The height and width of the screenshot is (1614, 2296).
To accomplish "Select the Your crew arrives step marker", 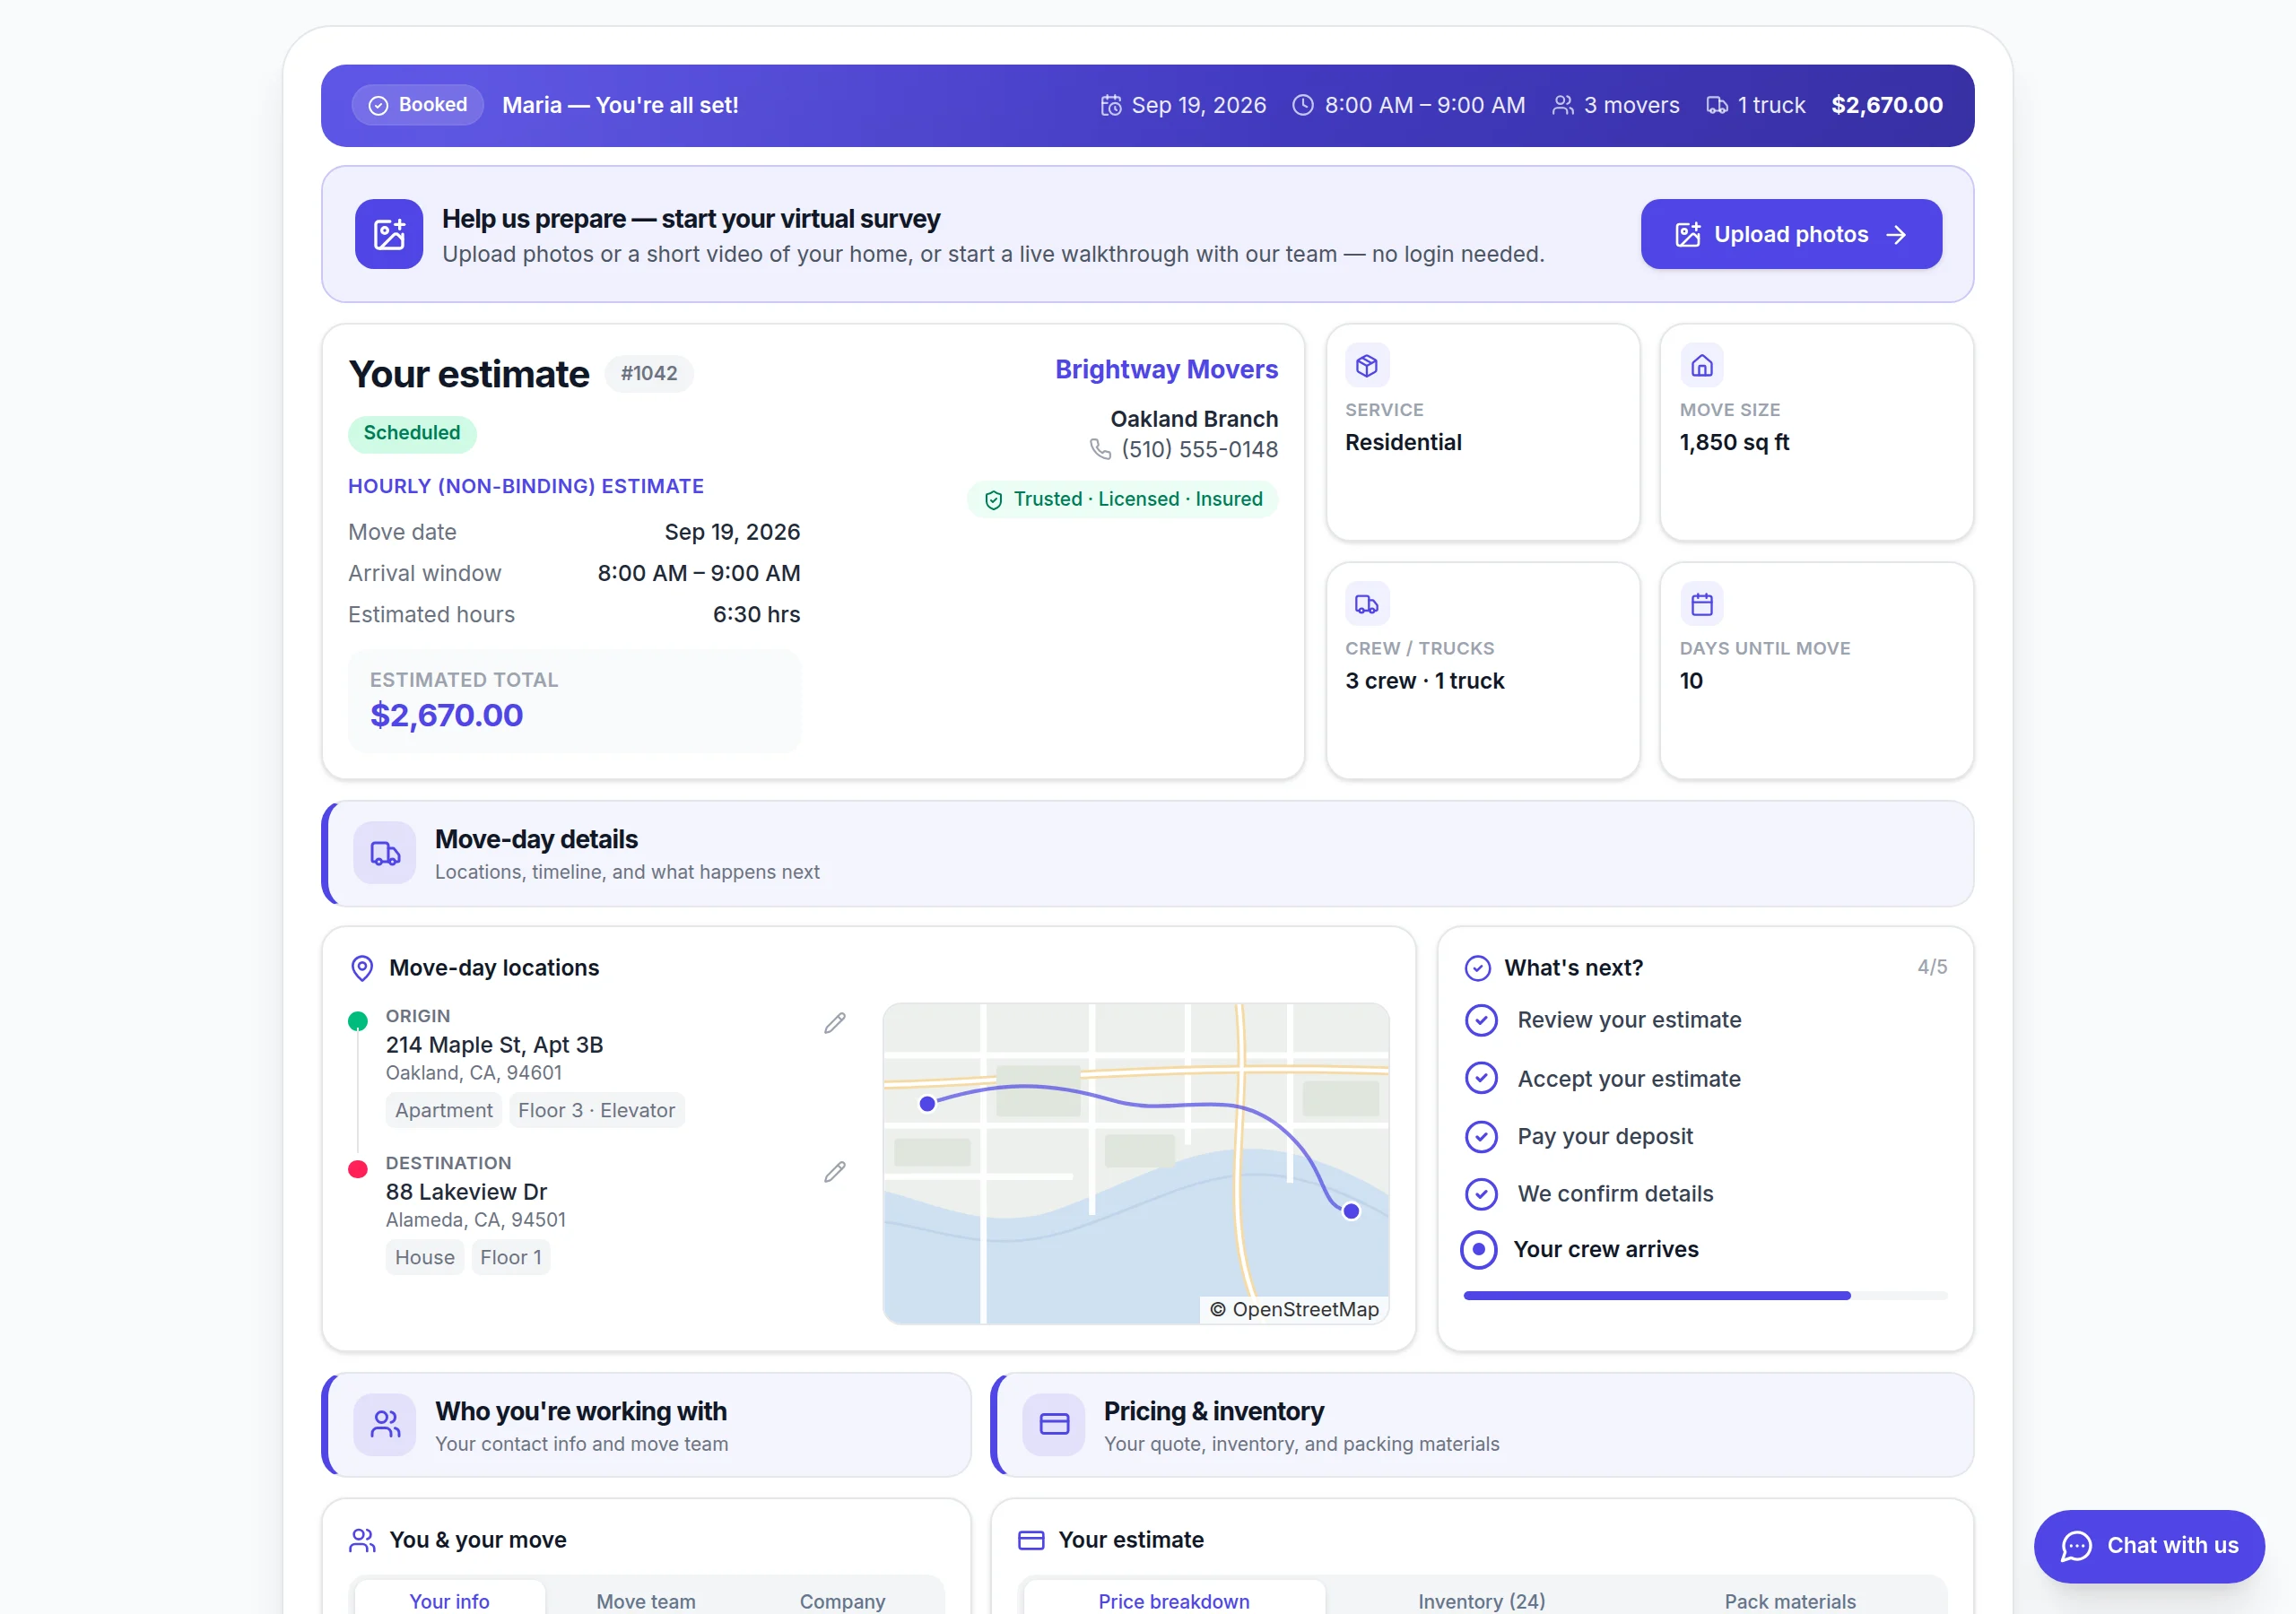I will (1479, 1250).
